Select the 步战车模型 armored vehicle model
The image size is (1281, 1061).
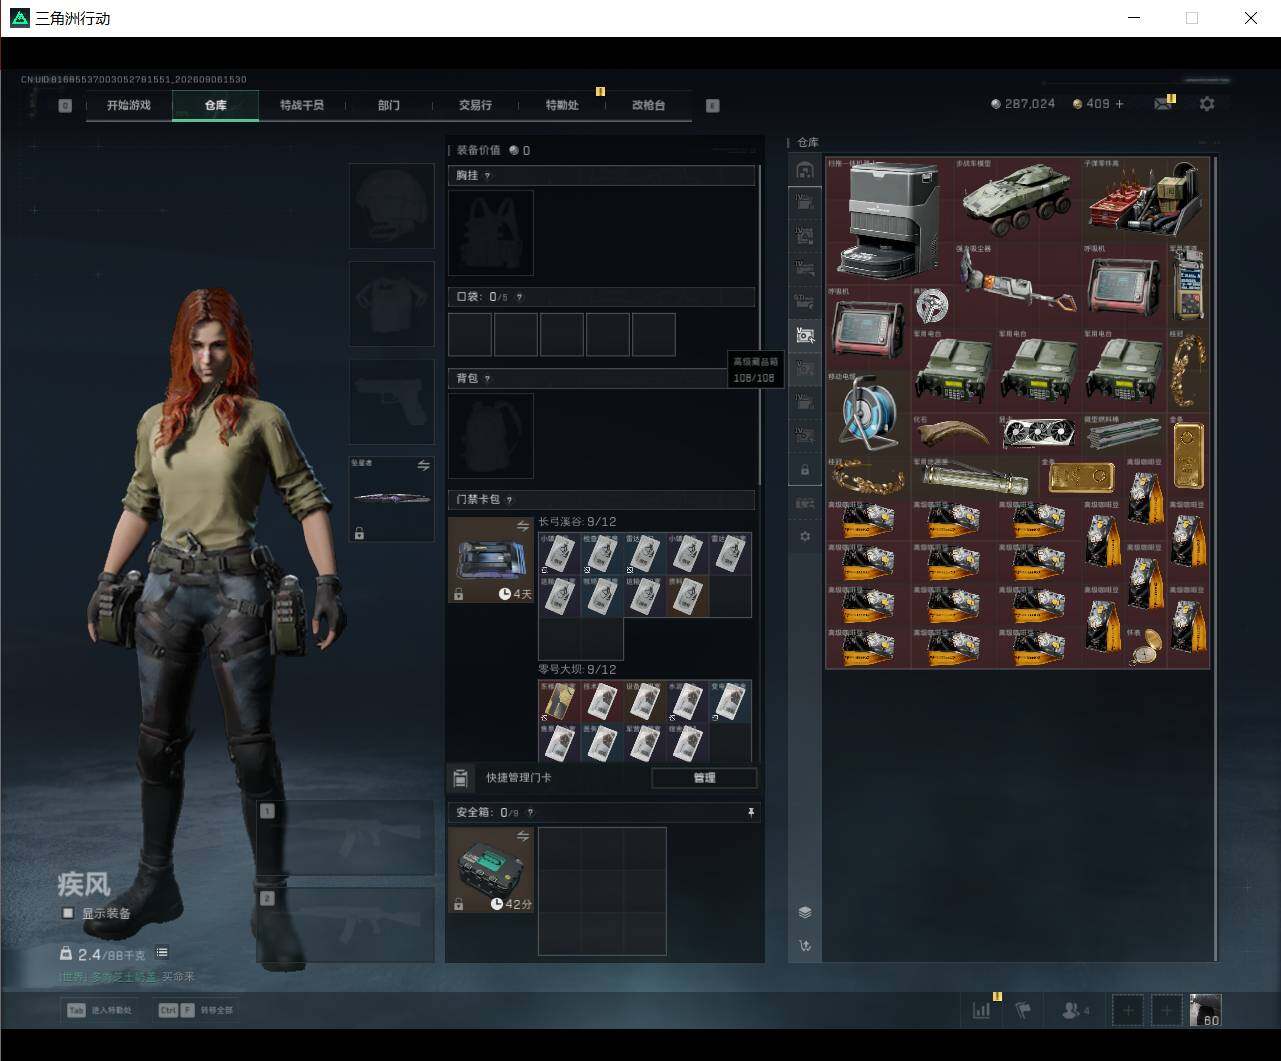[x=1017, y=200]
